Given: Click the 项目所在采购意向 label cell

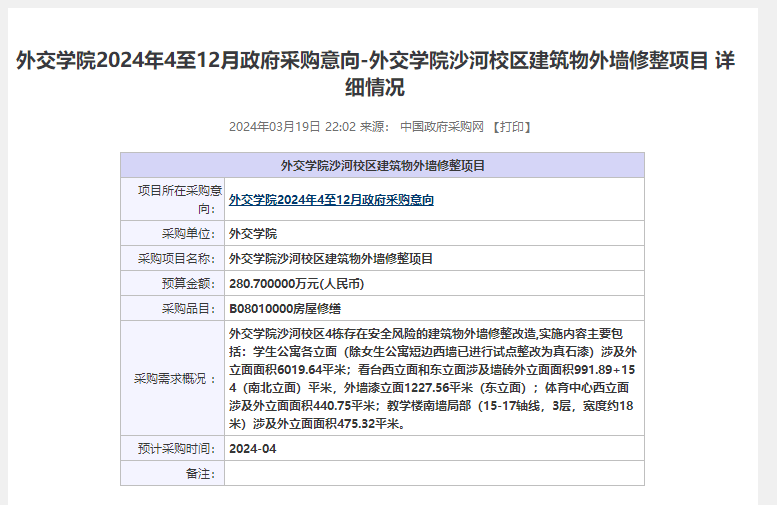Looking at the screenshot, I should pyautogui.click(x=173, y=200).
